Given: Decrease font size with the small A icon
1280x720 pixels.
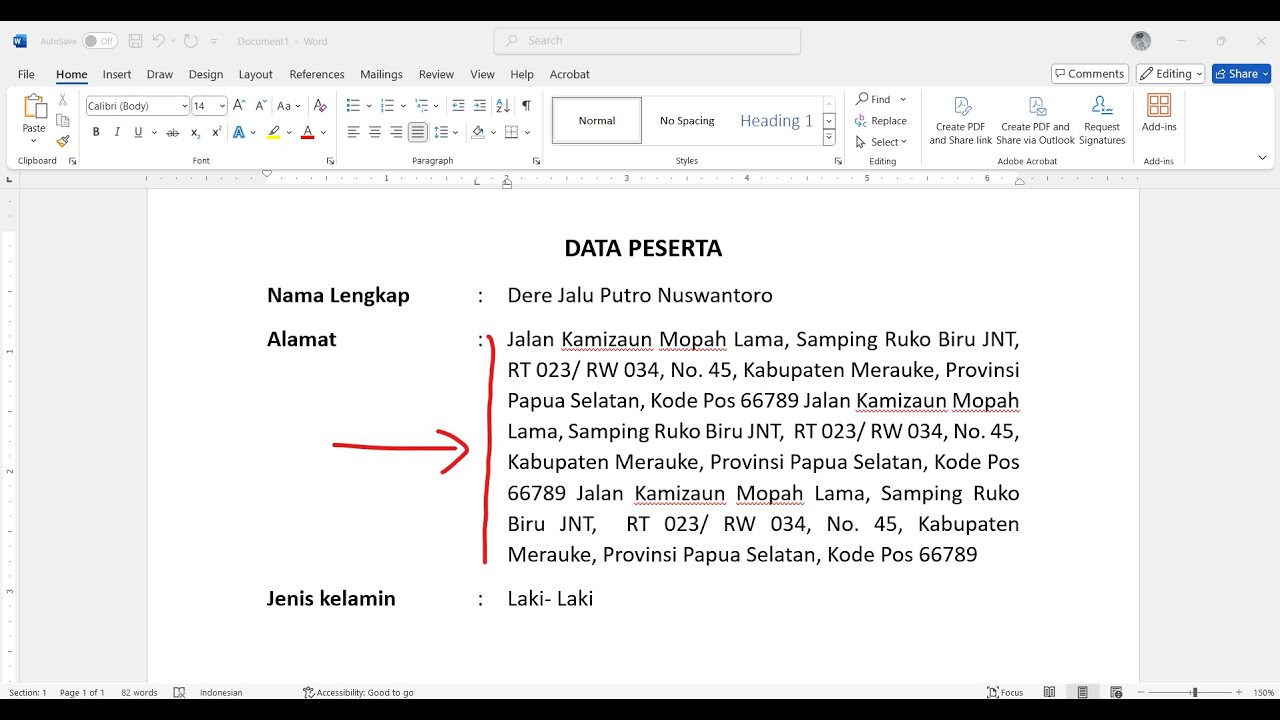Looking at the screenshot, I should [260, 105].
